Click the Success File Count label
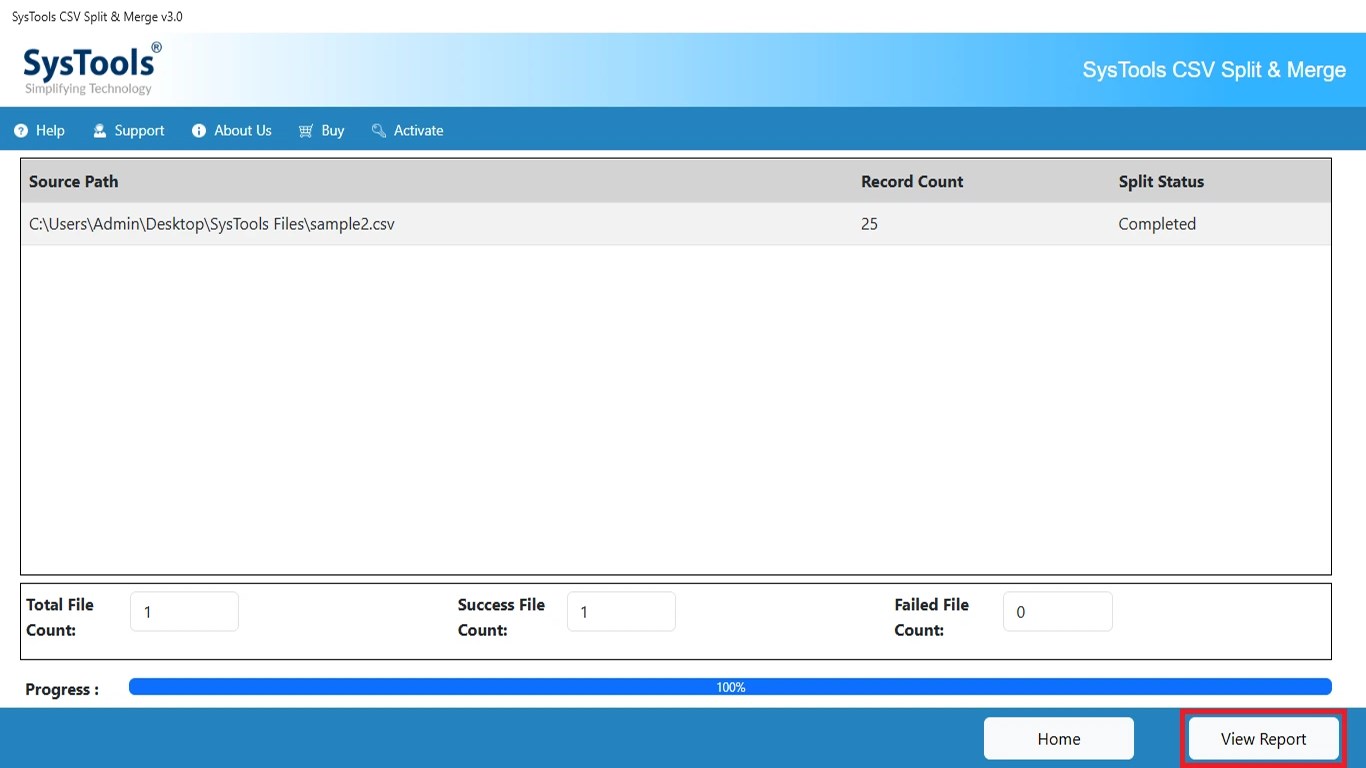 click(501, 617)
